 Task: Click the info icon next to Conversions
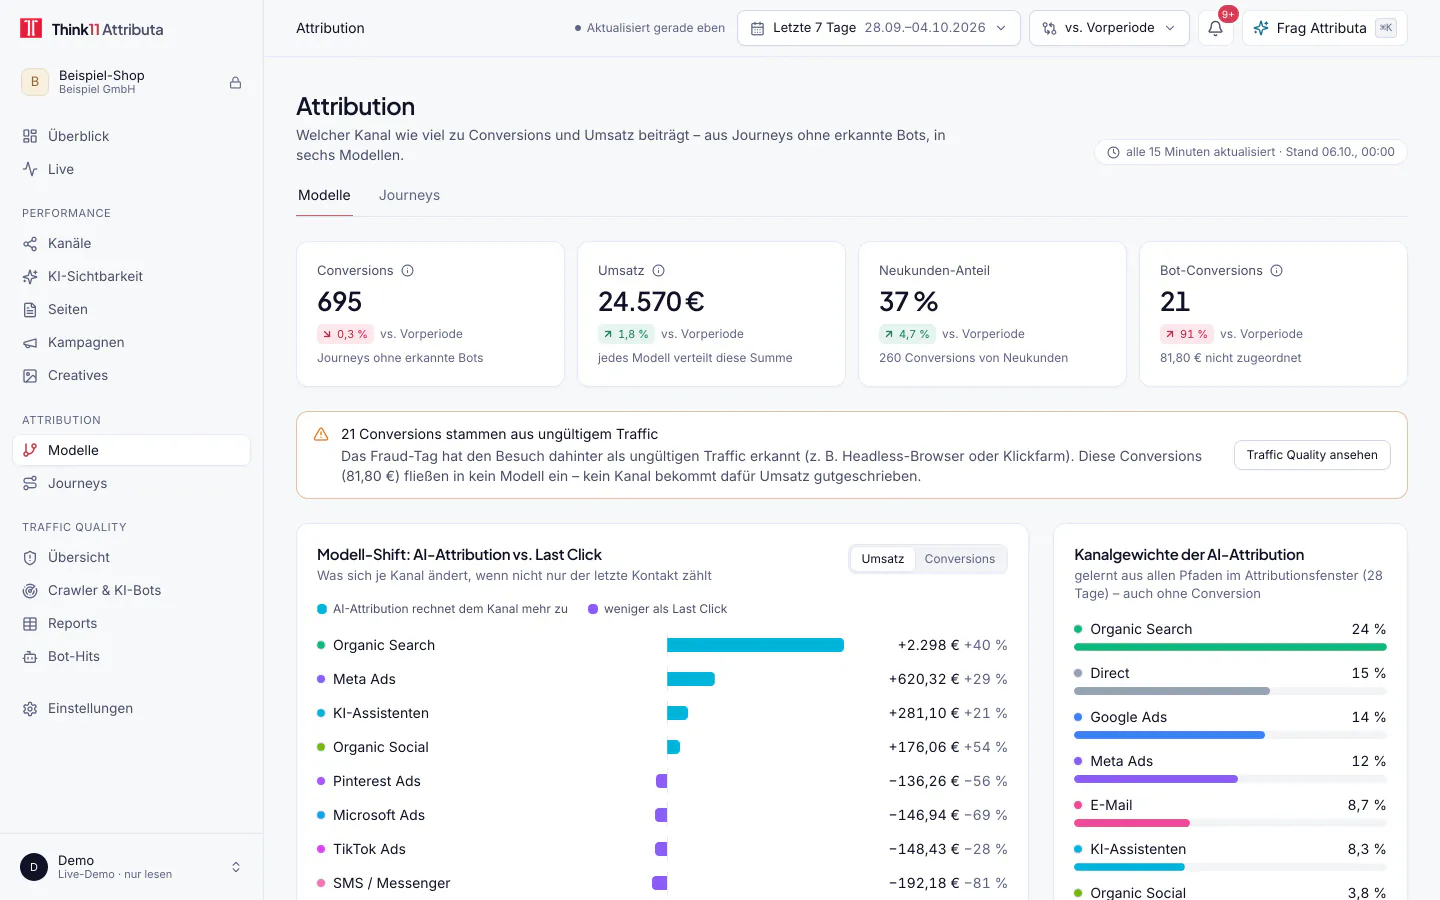coord(408,271)
